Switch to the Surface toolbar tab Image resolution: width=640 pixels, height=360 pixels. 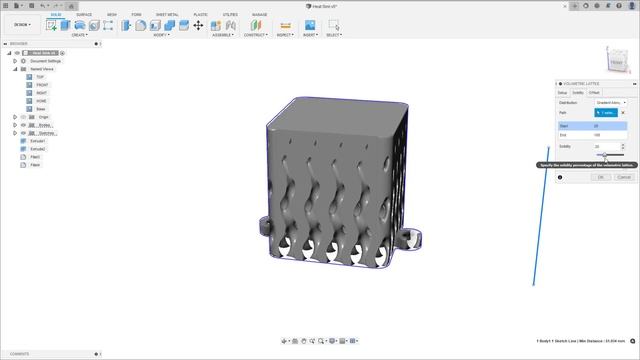(x=84, y=15)
